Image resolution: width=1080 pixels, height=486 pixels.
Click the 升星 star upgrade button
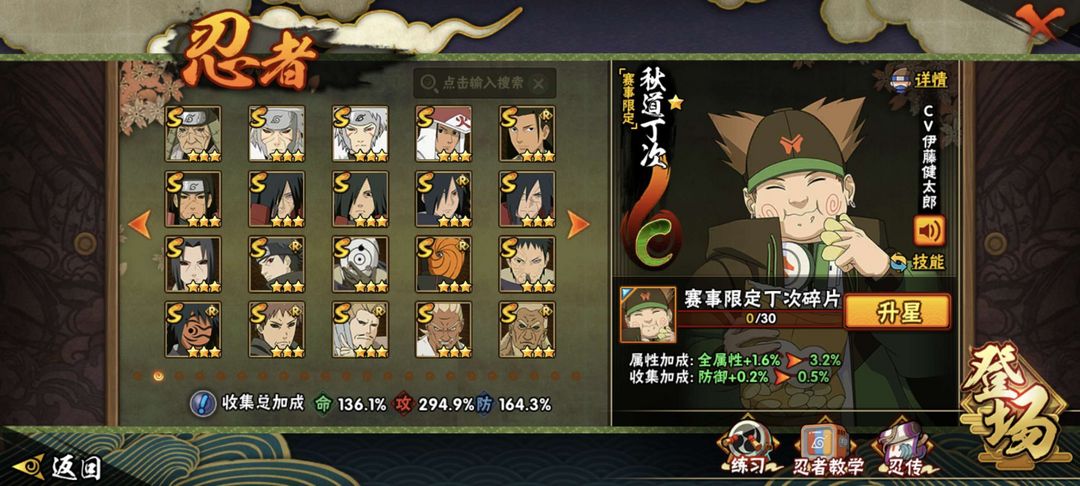click(897, 312)
